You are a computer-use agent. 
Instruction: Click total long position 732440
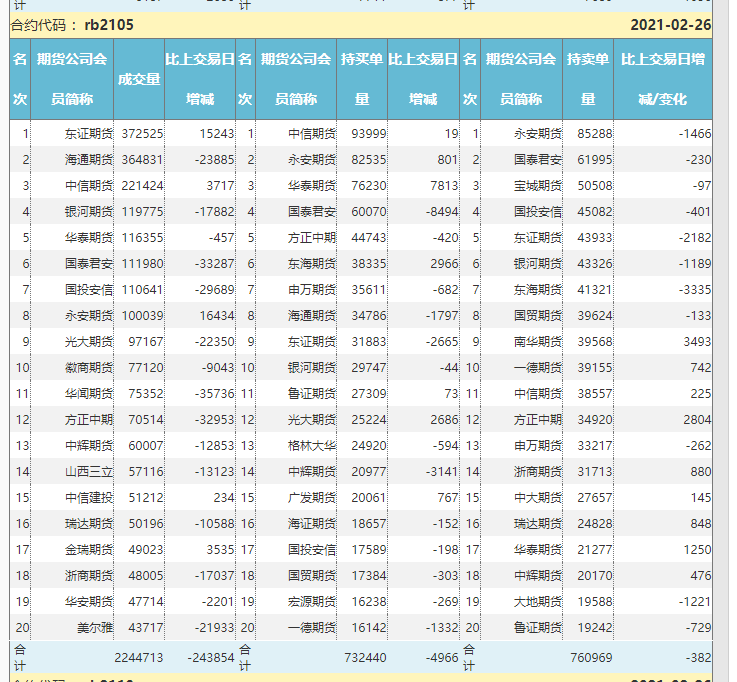coord(365,658)
